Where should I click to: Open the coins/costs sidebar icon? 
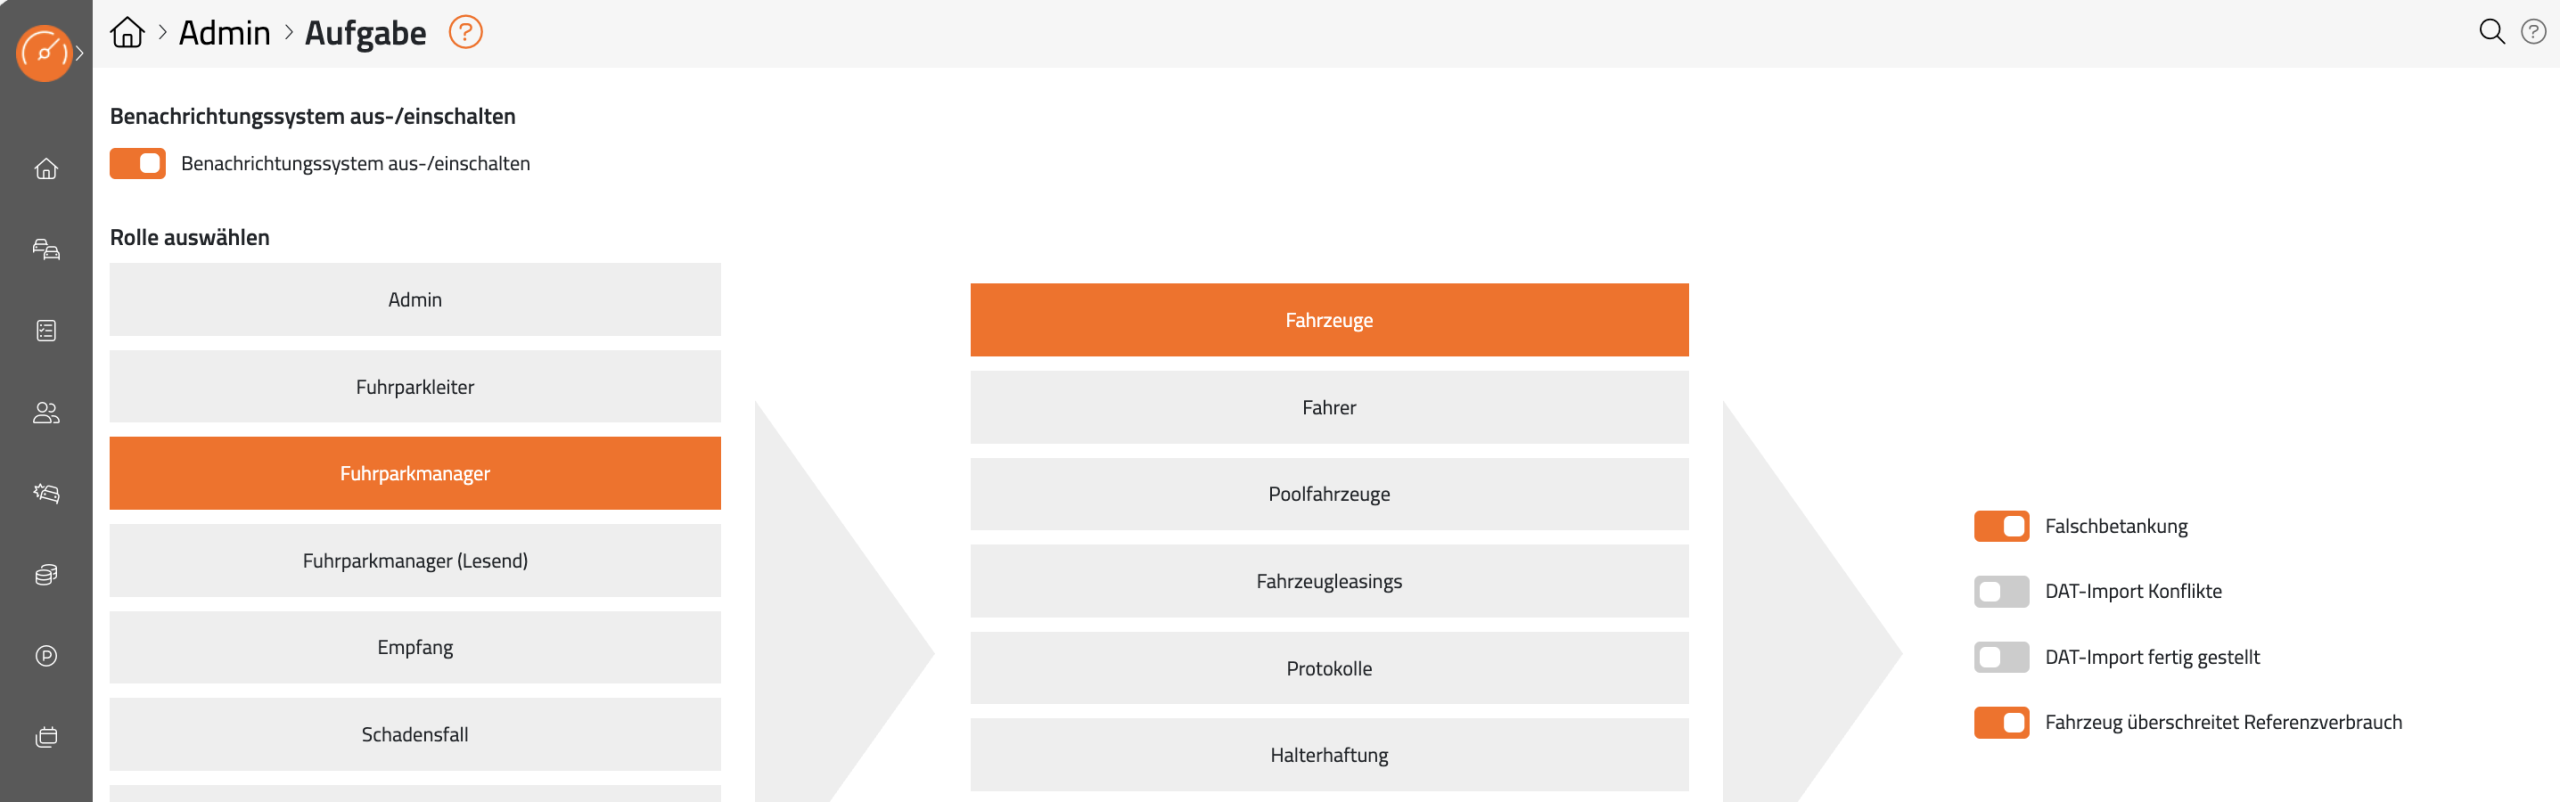pyautogui.click(x=46, y=574)
